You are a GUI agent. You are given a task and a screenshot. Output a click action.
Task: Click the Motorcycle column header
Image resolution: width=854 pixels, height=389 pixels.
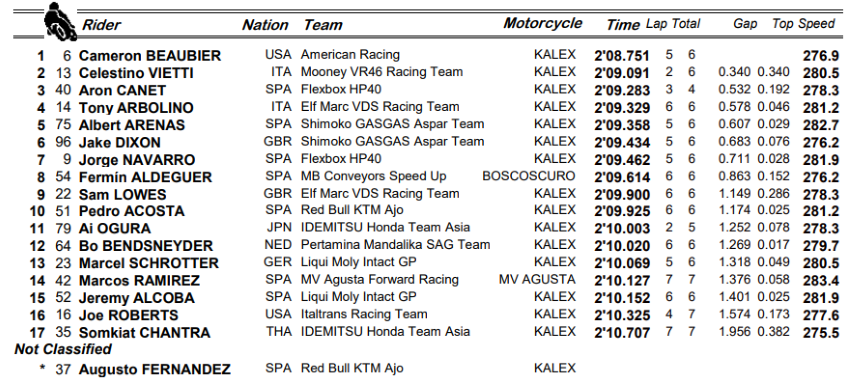coord(542,23)
